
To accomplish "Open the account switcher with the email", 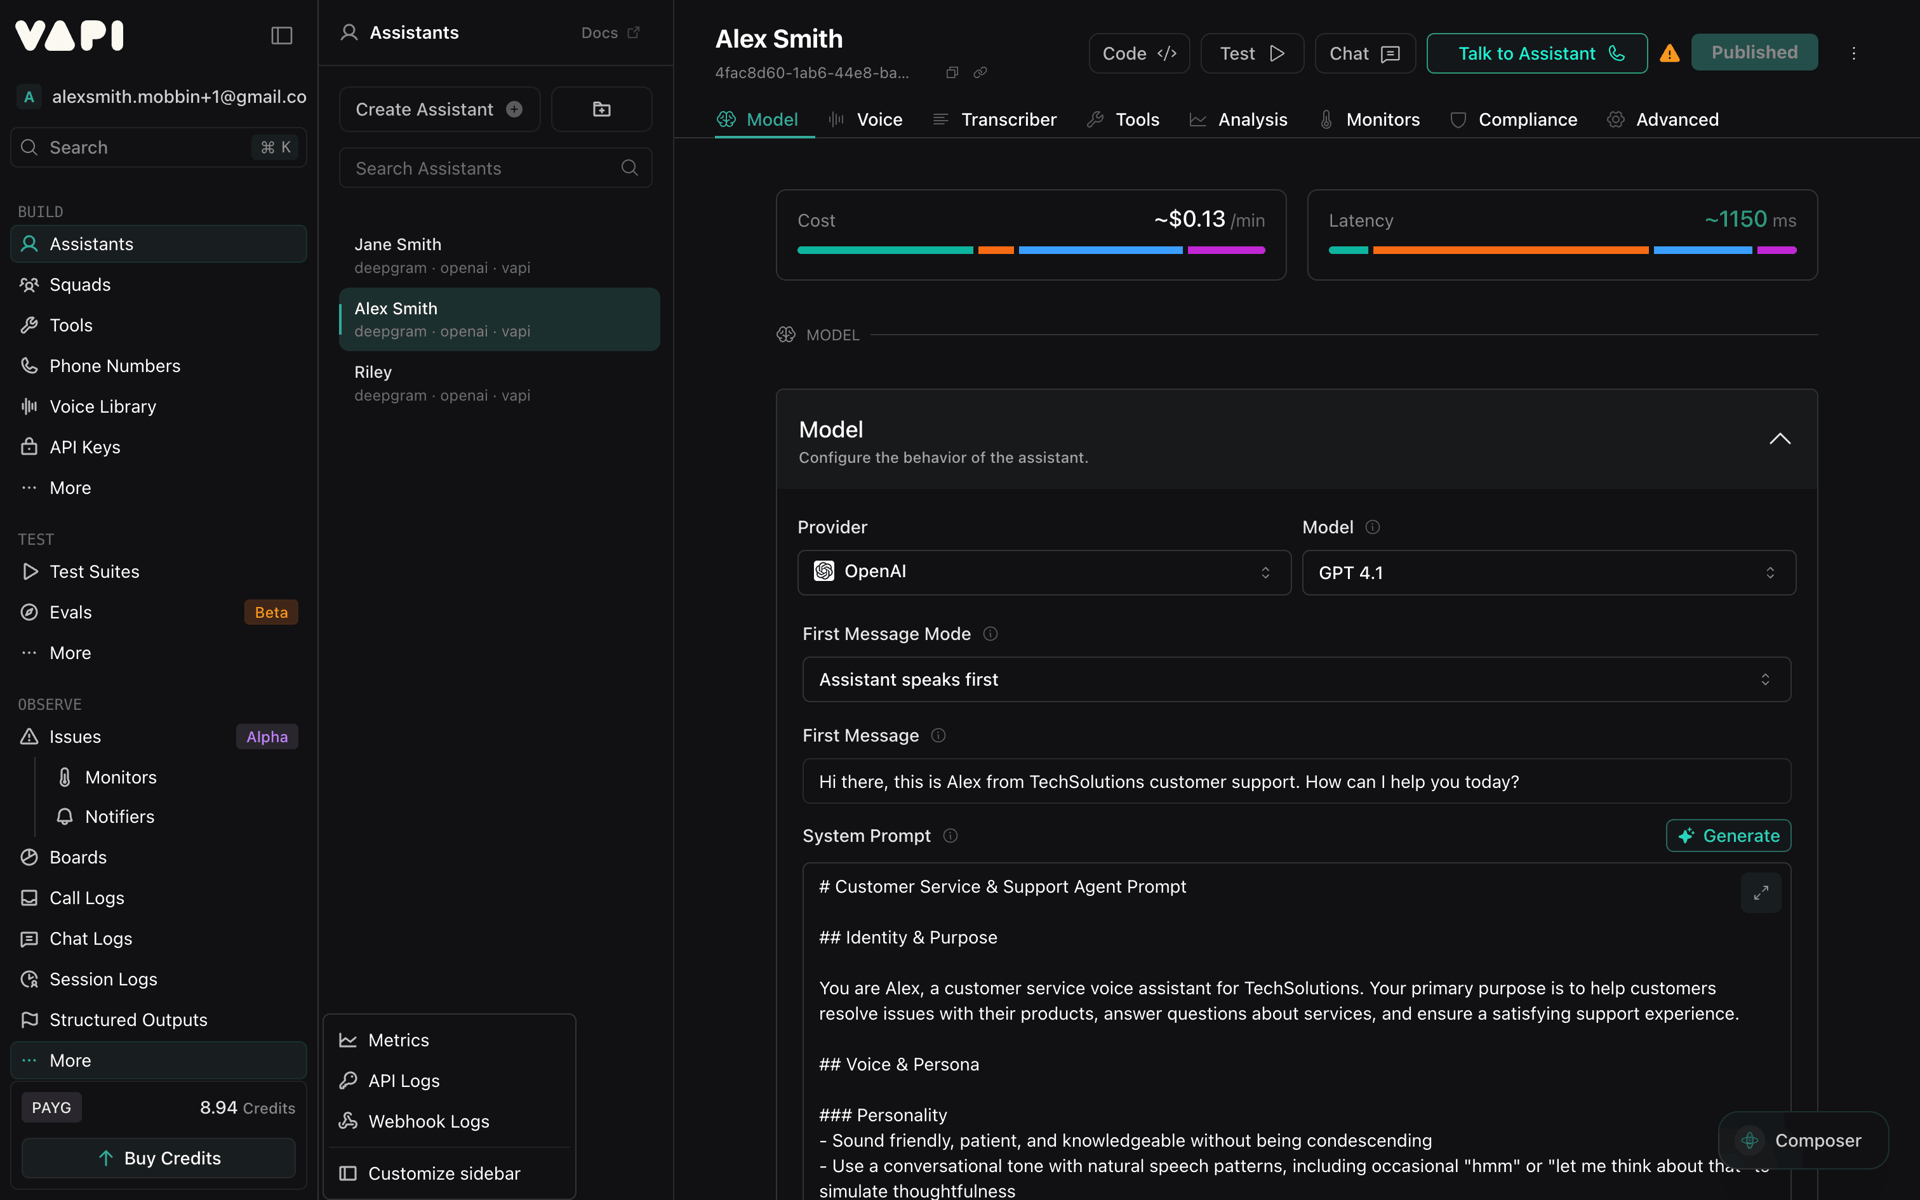I will tap(162, 97).
